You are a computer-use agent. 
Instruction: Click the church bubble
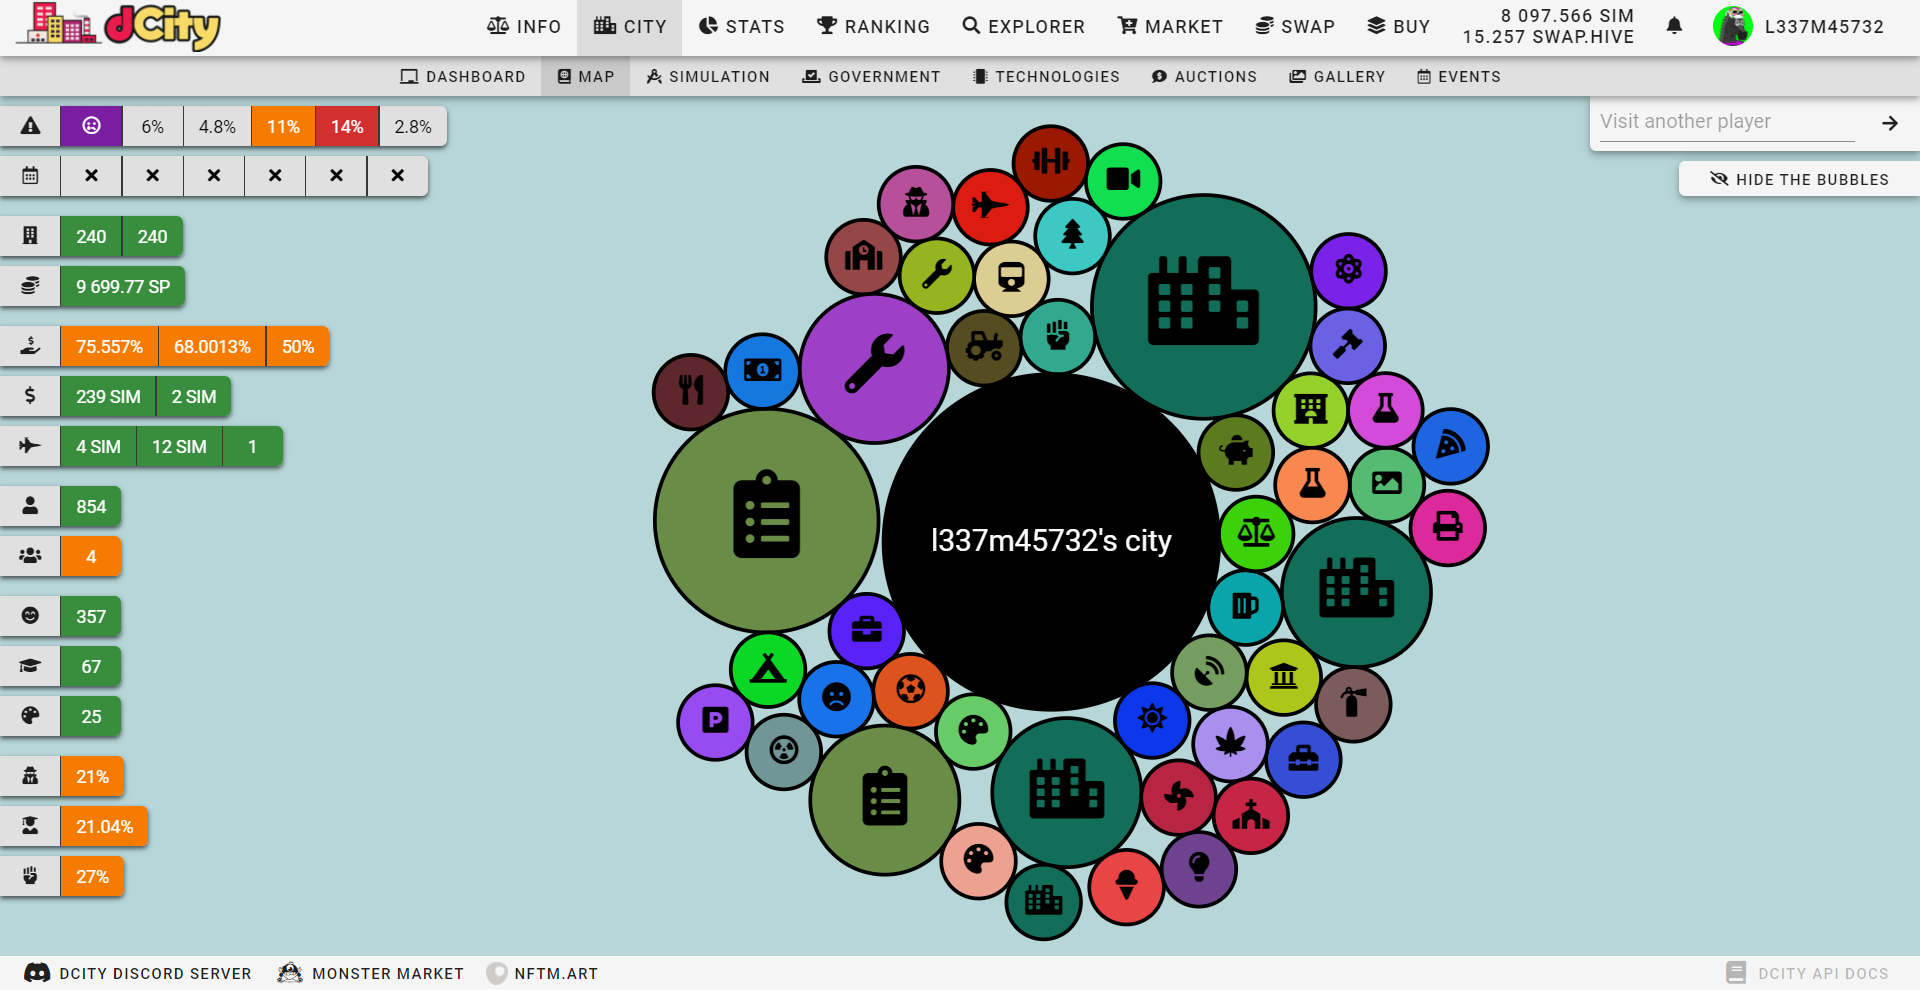tap(1251, 815)
